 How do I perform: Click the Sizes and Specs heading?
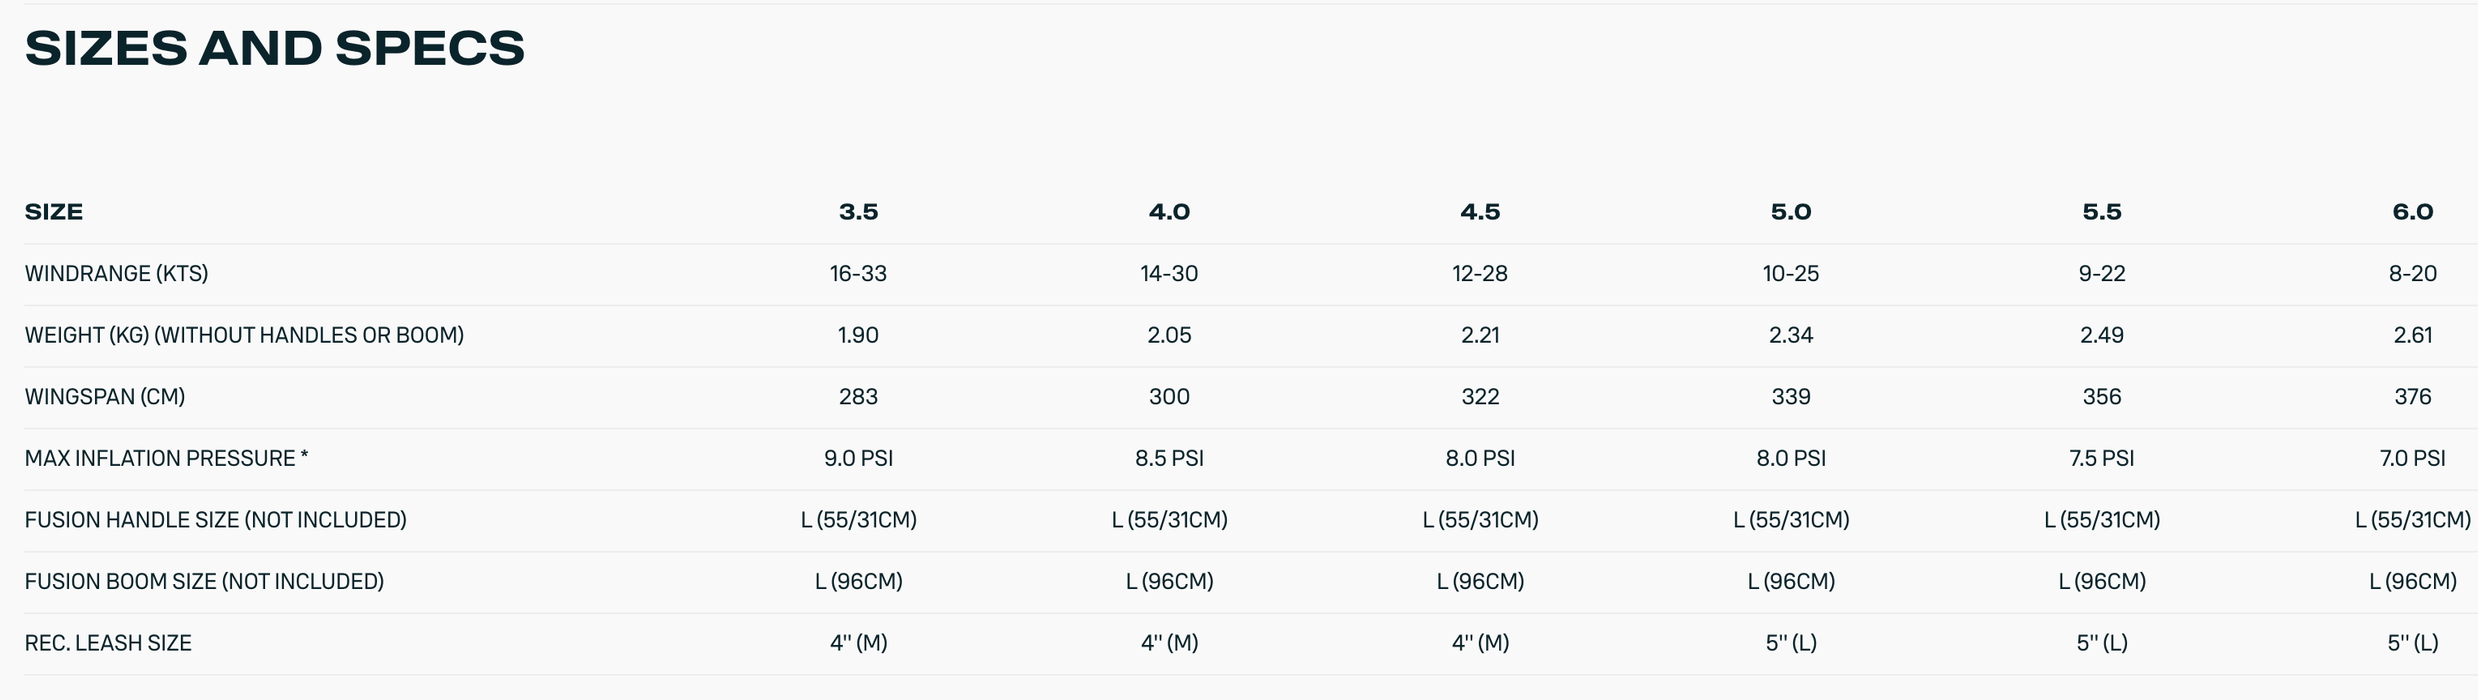(274, 48)
